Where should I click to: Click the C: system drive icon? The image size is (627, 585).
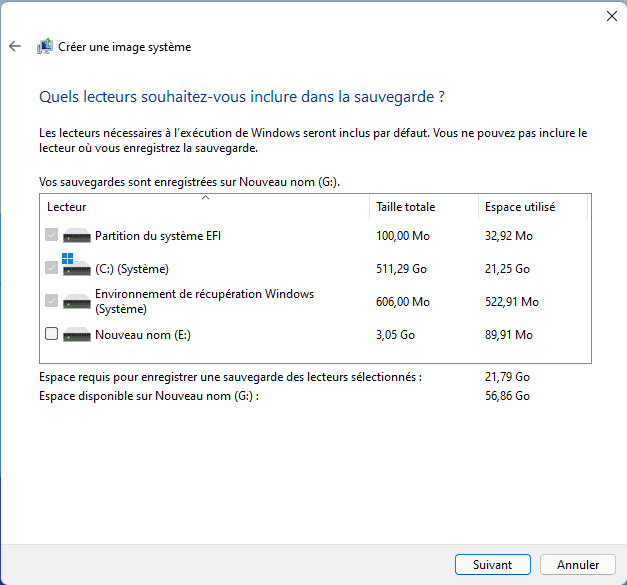point(77,265)
